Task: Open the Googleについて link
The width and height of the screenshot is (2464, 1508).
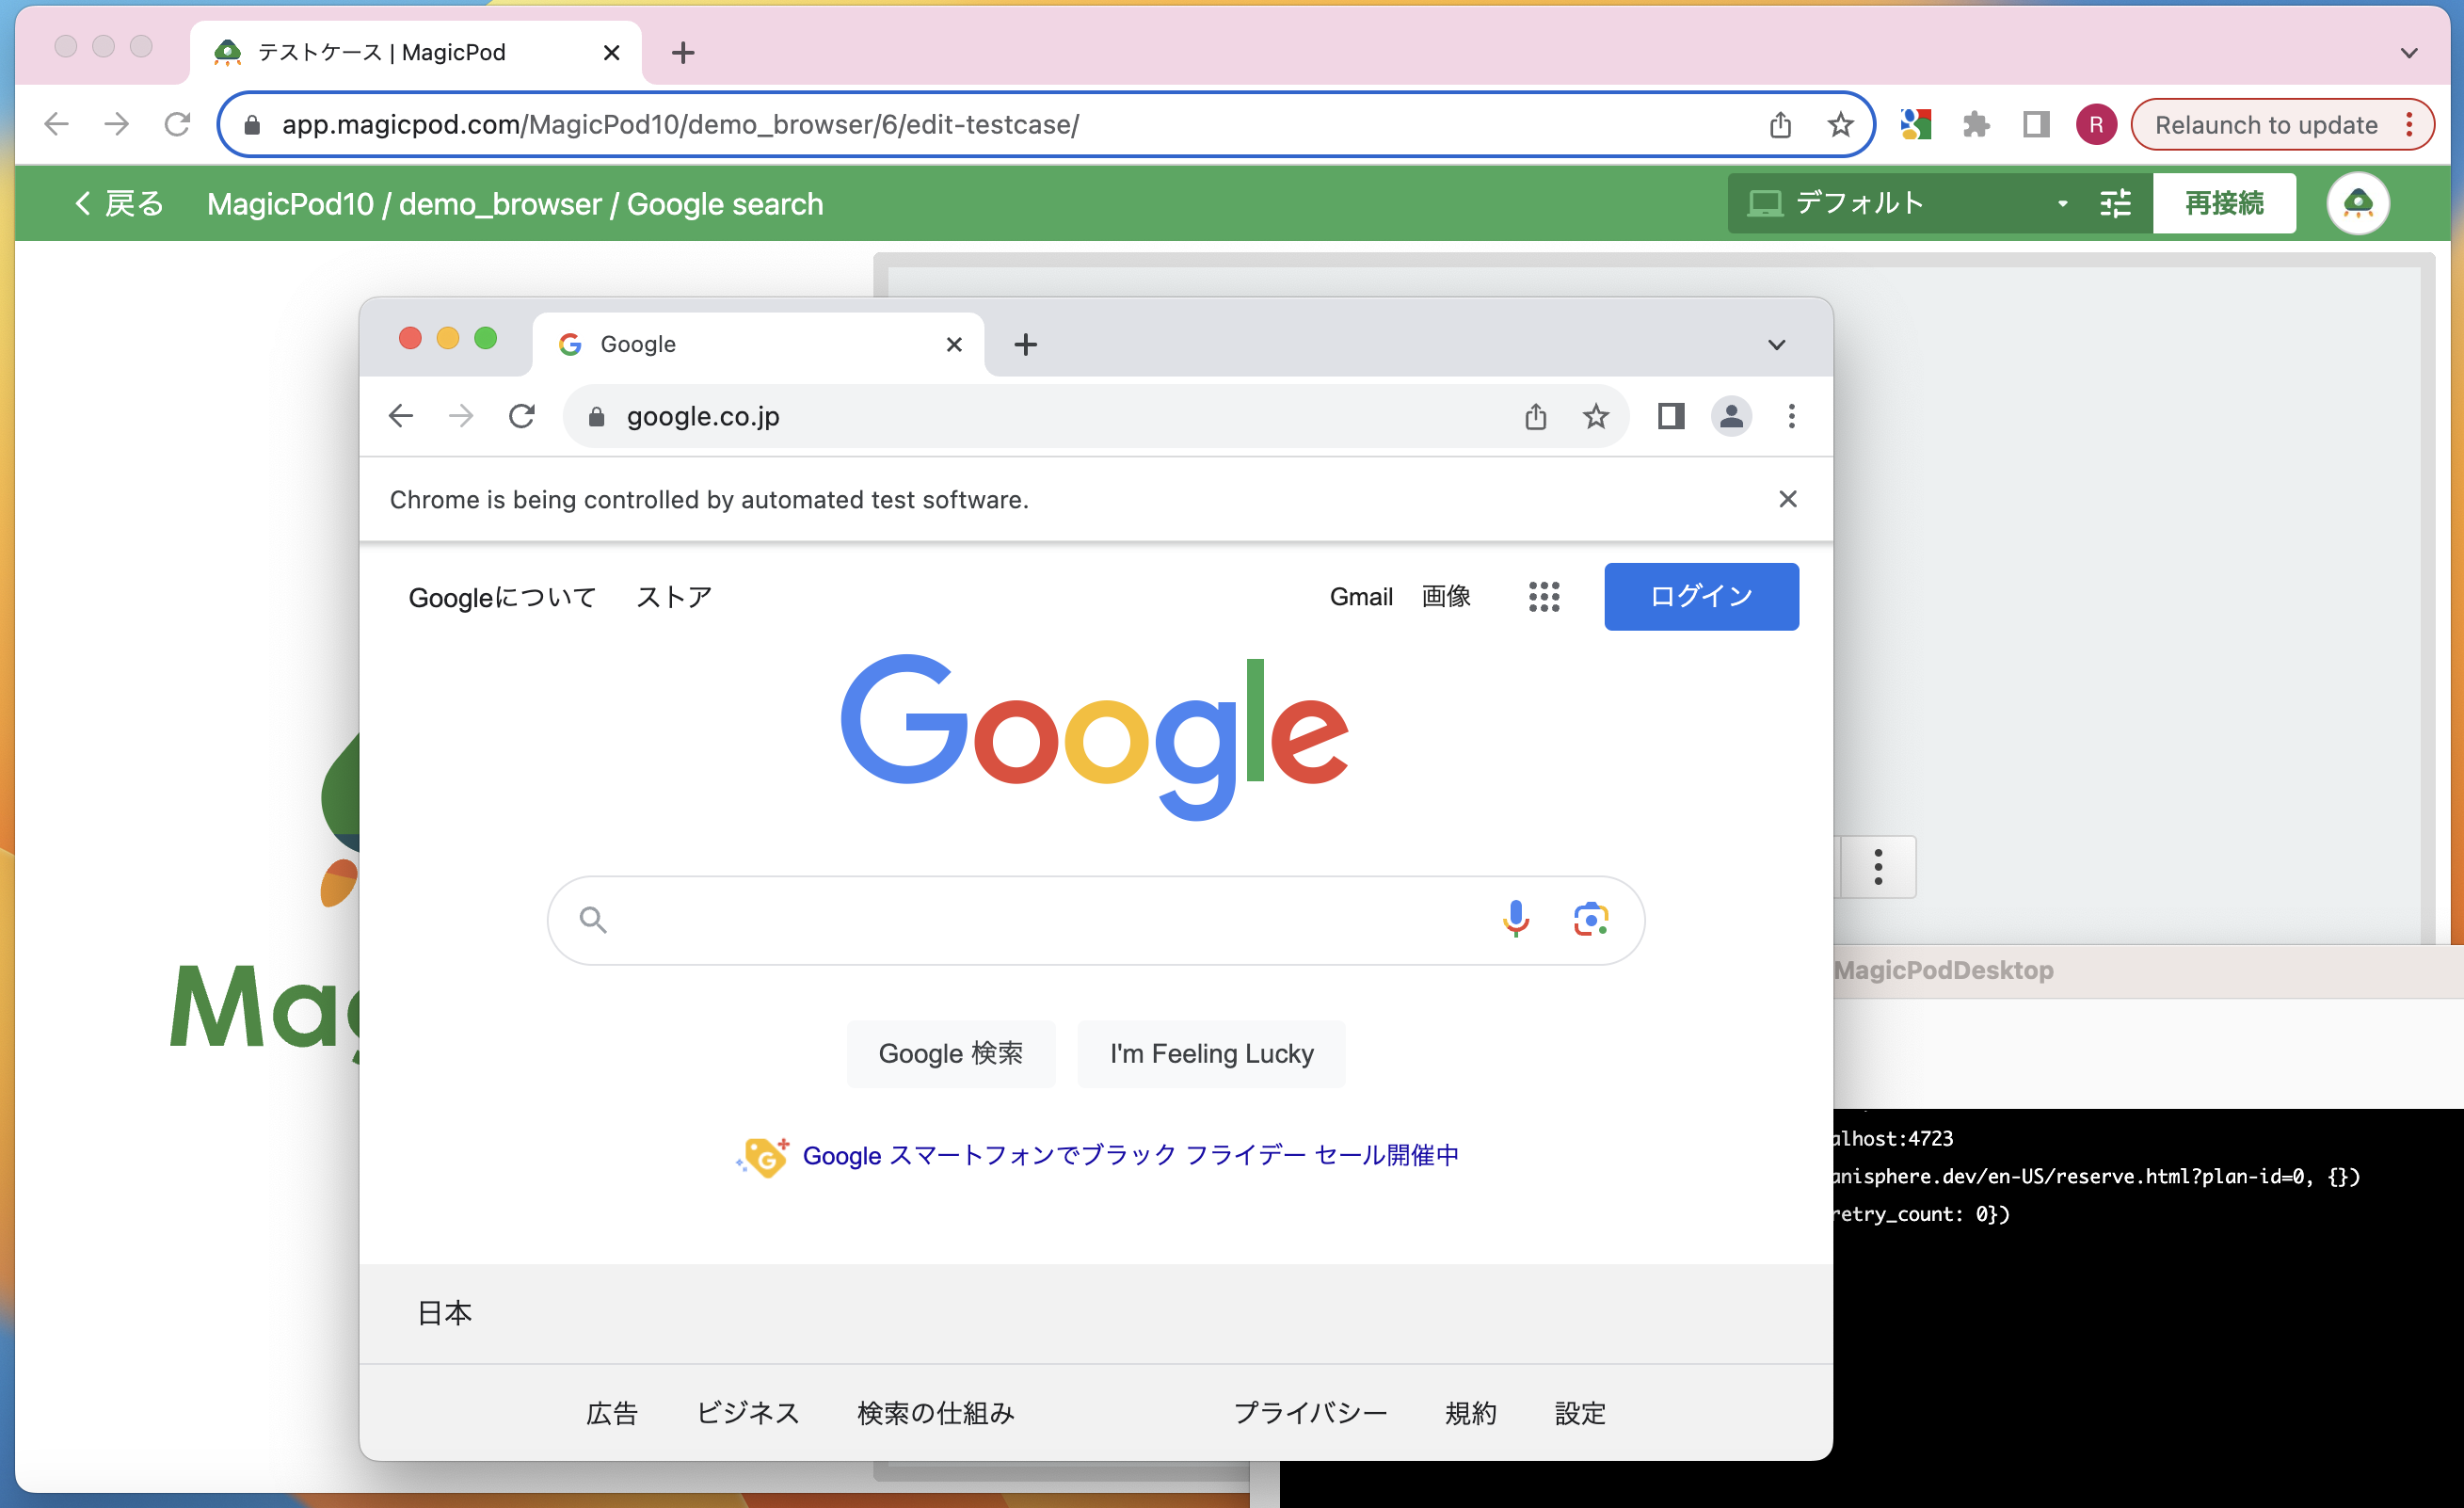Action: pos(502,597)
